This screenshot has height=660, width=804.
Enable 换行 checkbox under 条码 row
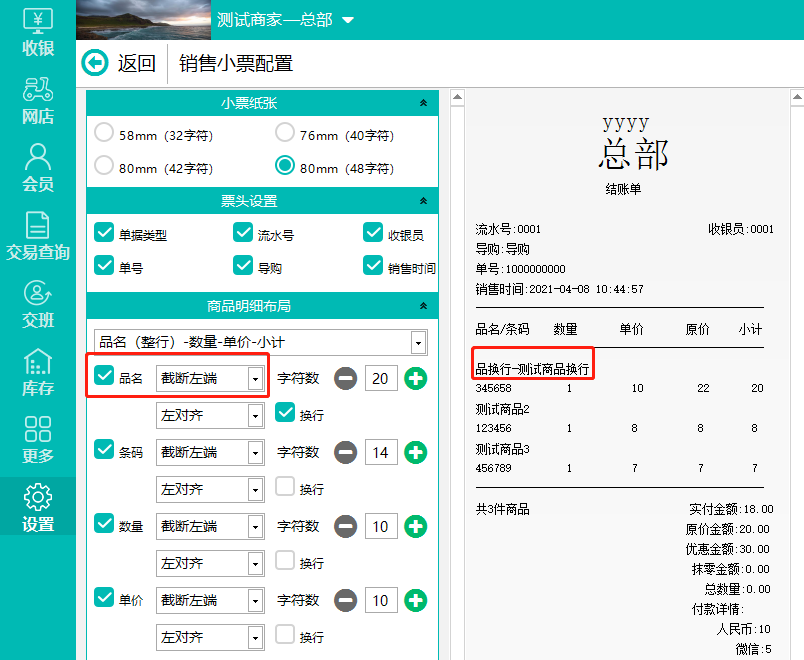click(x=285, y=487)
